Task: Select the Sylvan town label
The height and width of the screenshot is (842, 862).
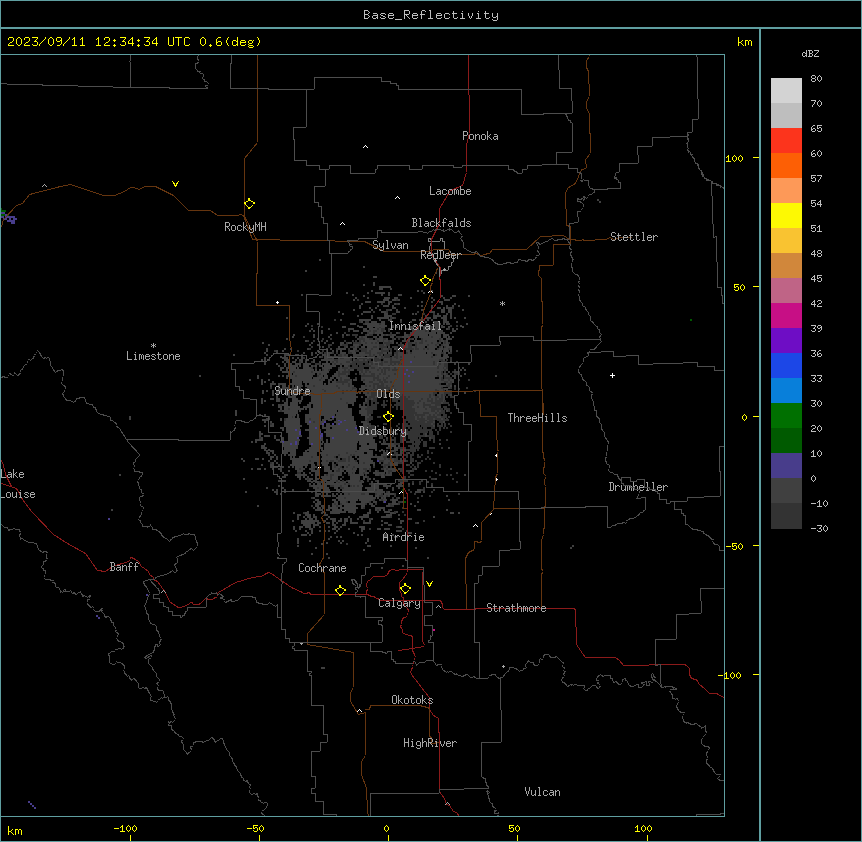Action: pyautogui.click(x=390, y=245)
